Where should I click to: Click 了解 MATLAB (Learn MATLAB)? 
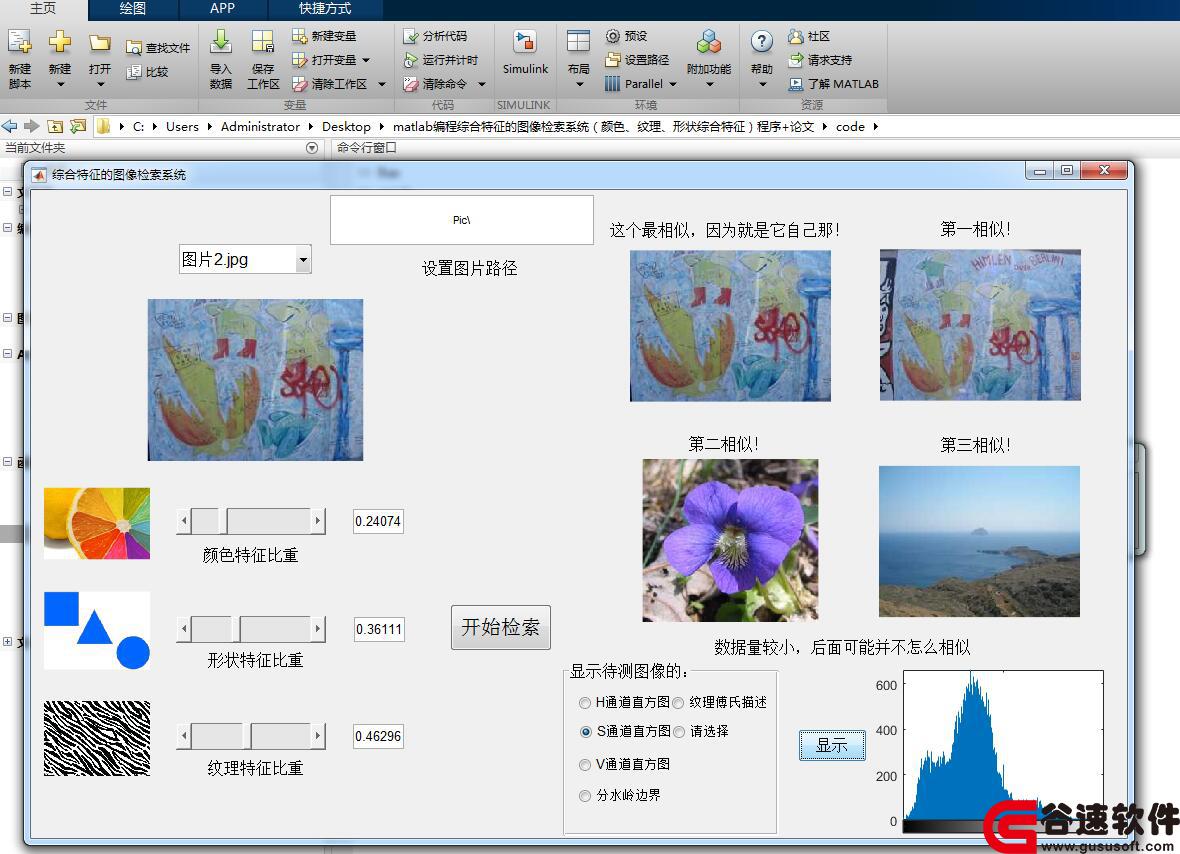coord(833,84)
